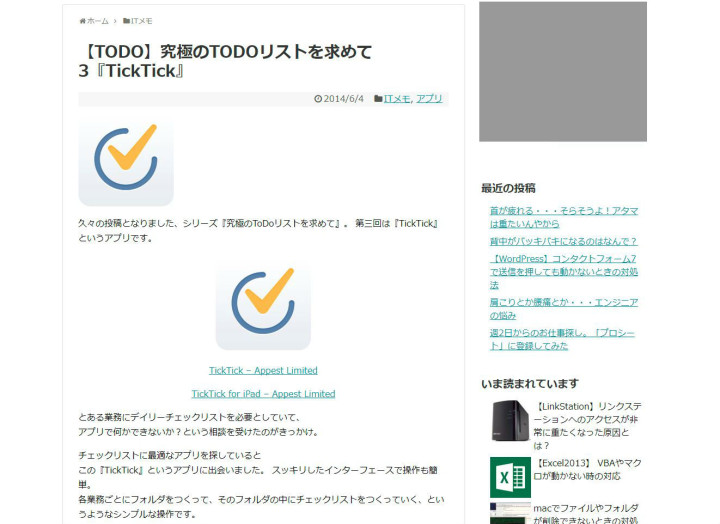Click the LinkStation NAS thumbnail

point(510,421)
